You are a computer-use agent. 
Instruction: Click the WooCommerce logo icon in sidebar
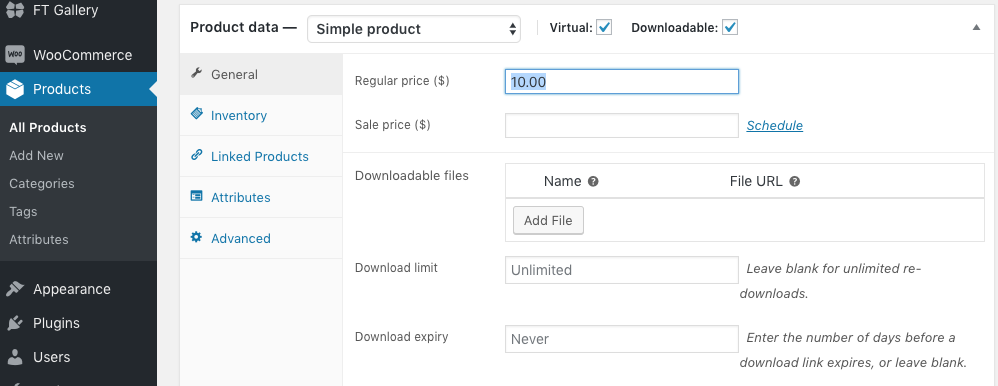click(x=15, y=55)
